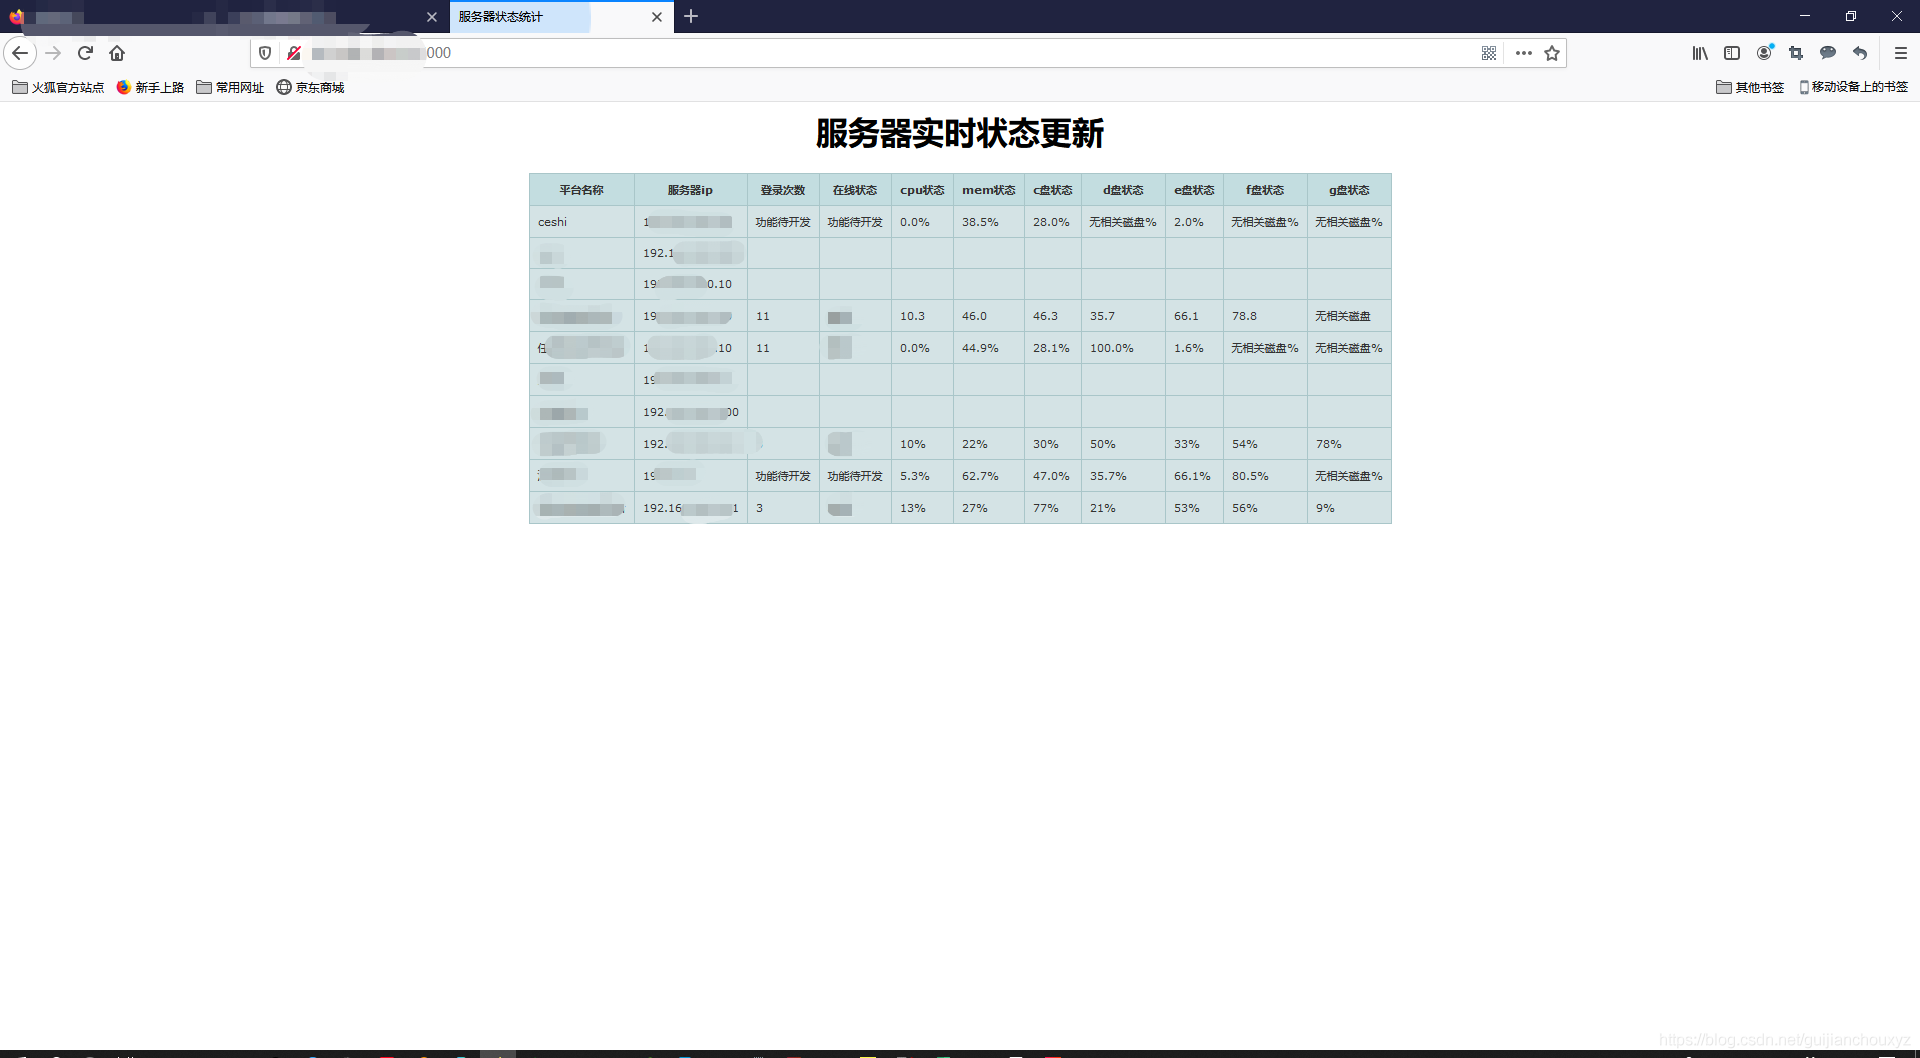The width and height of the screenshot is (1920, 1058).
Task: Select the 10.3 cpu cell
Action: tap(922, 316)
